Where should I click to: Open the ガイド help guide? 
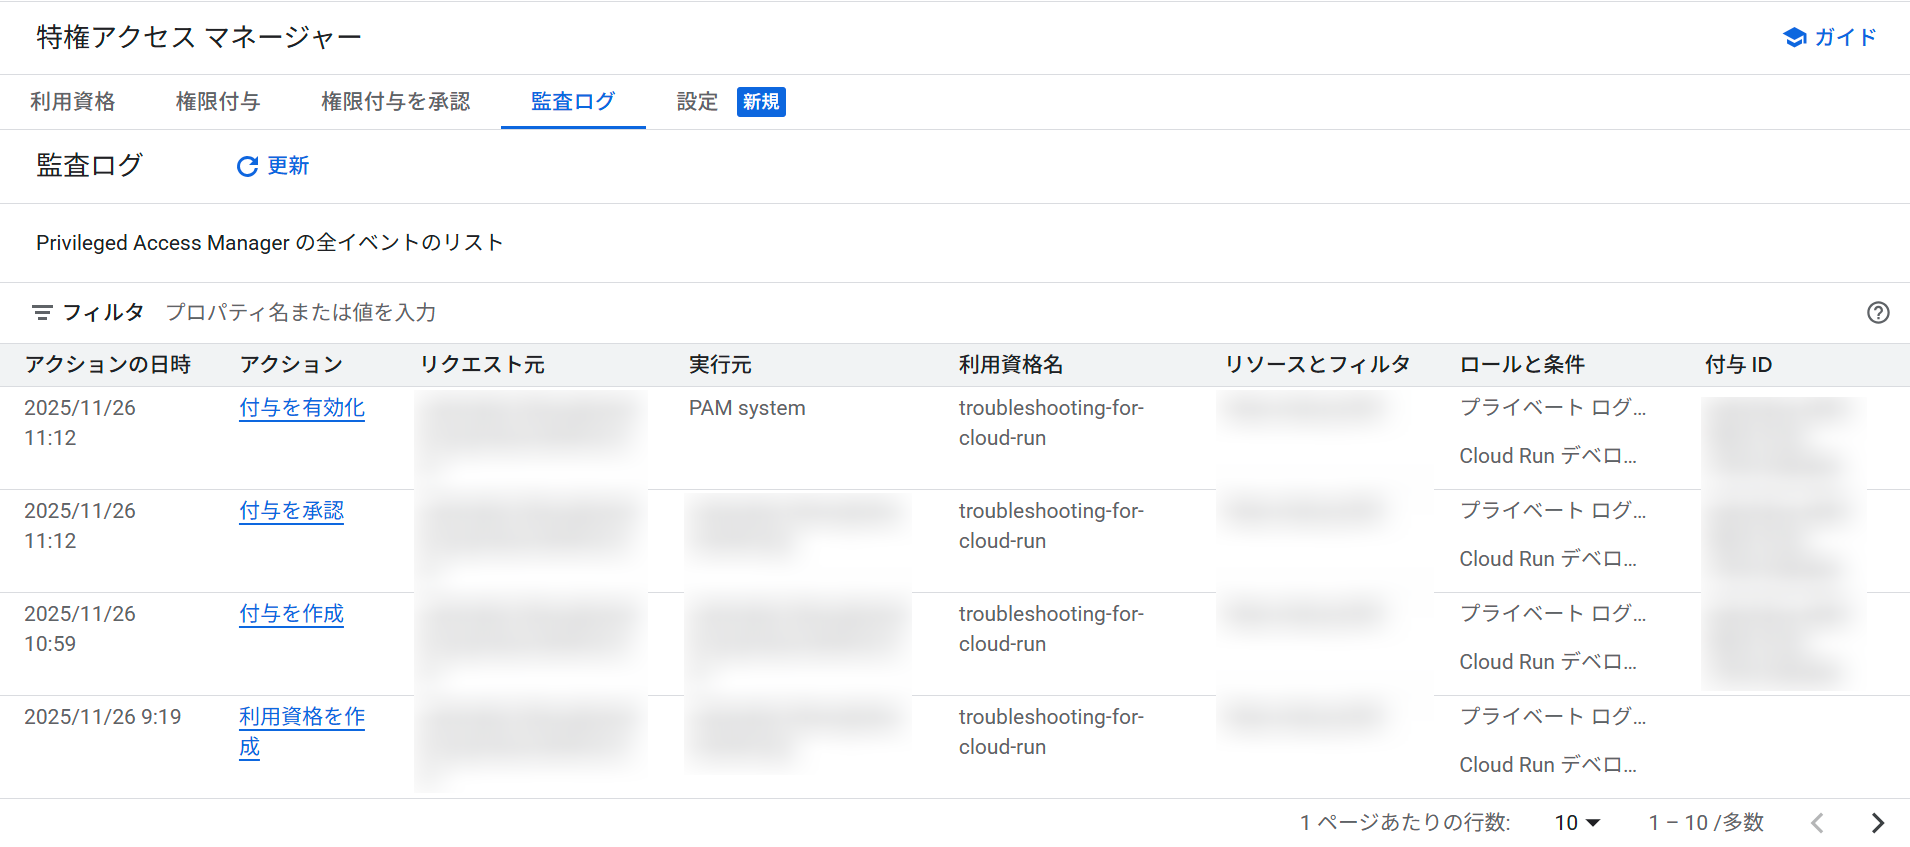[1829, 37]
